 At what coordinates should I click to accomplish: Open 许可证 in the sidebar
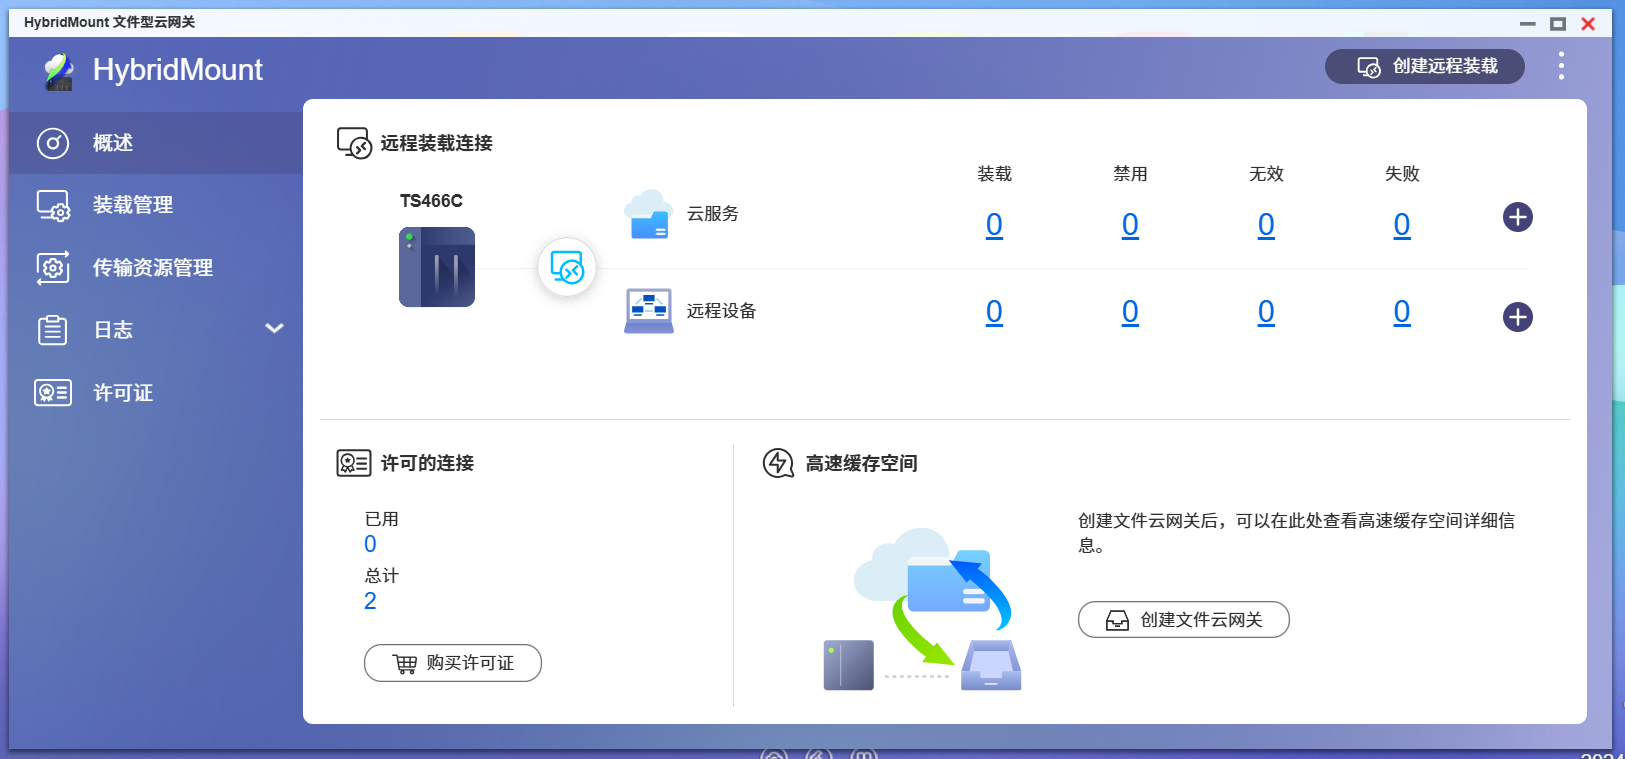tap(155, 393)
